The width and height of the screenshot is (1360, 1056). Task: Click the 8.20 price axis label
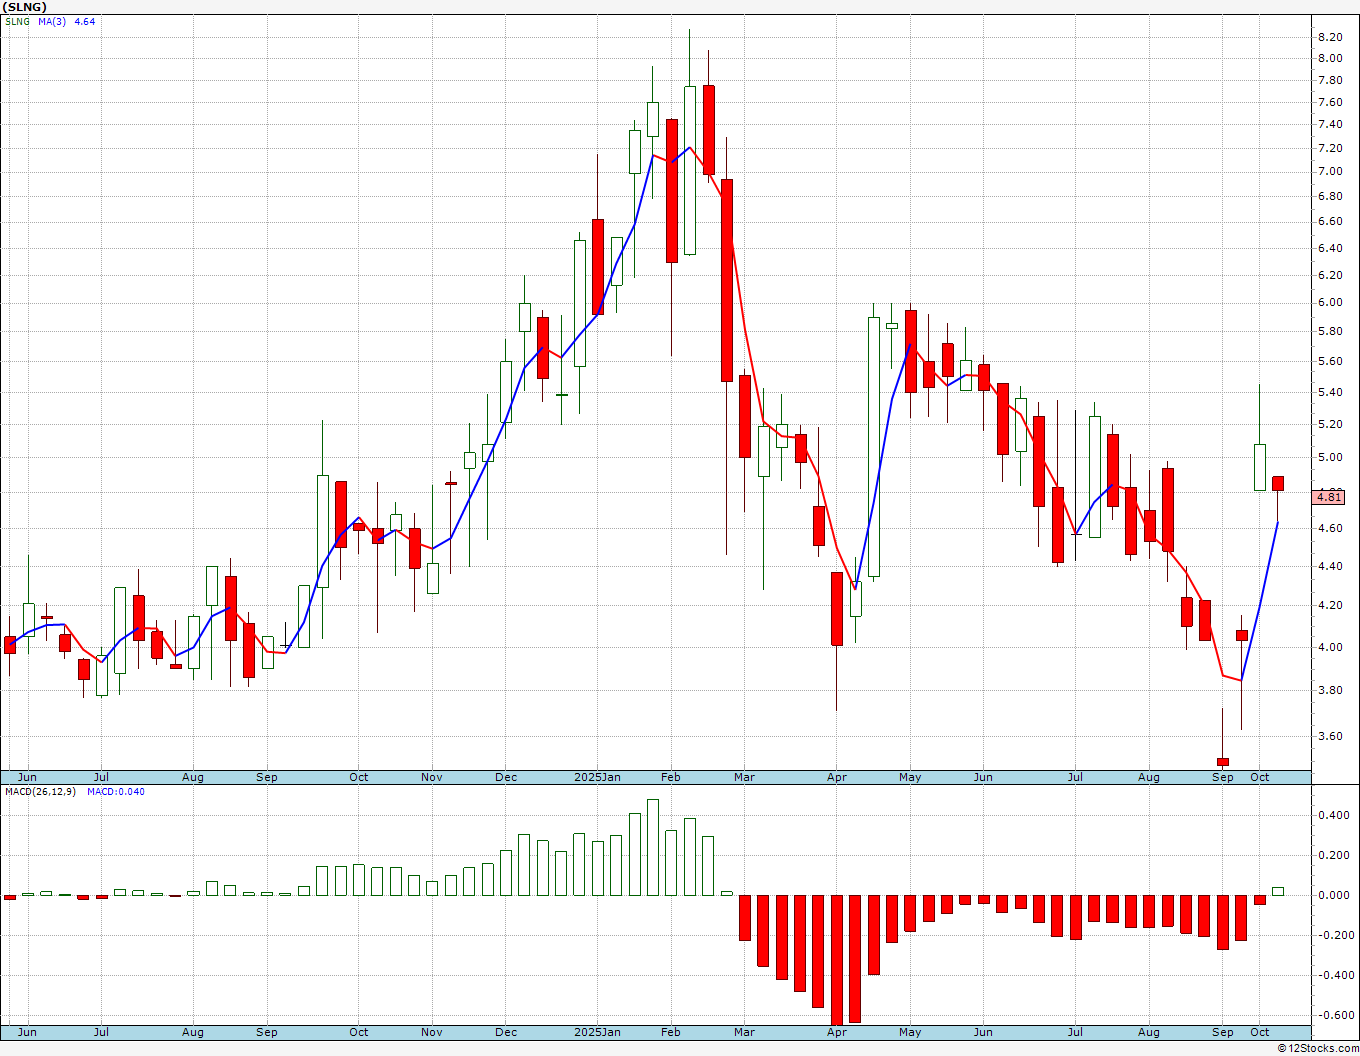pyautogui.click(x=1330, y=37)
